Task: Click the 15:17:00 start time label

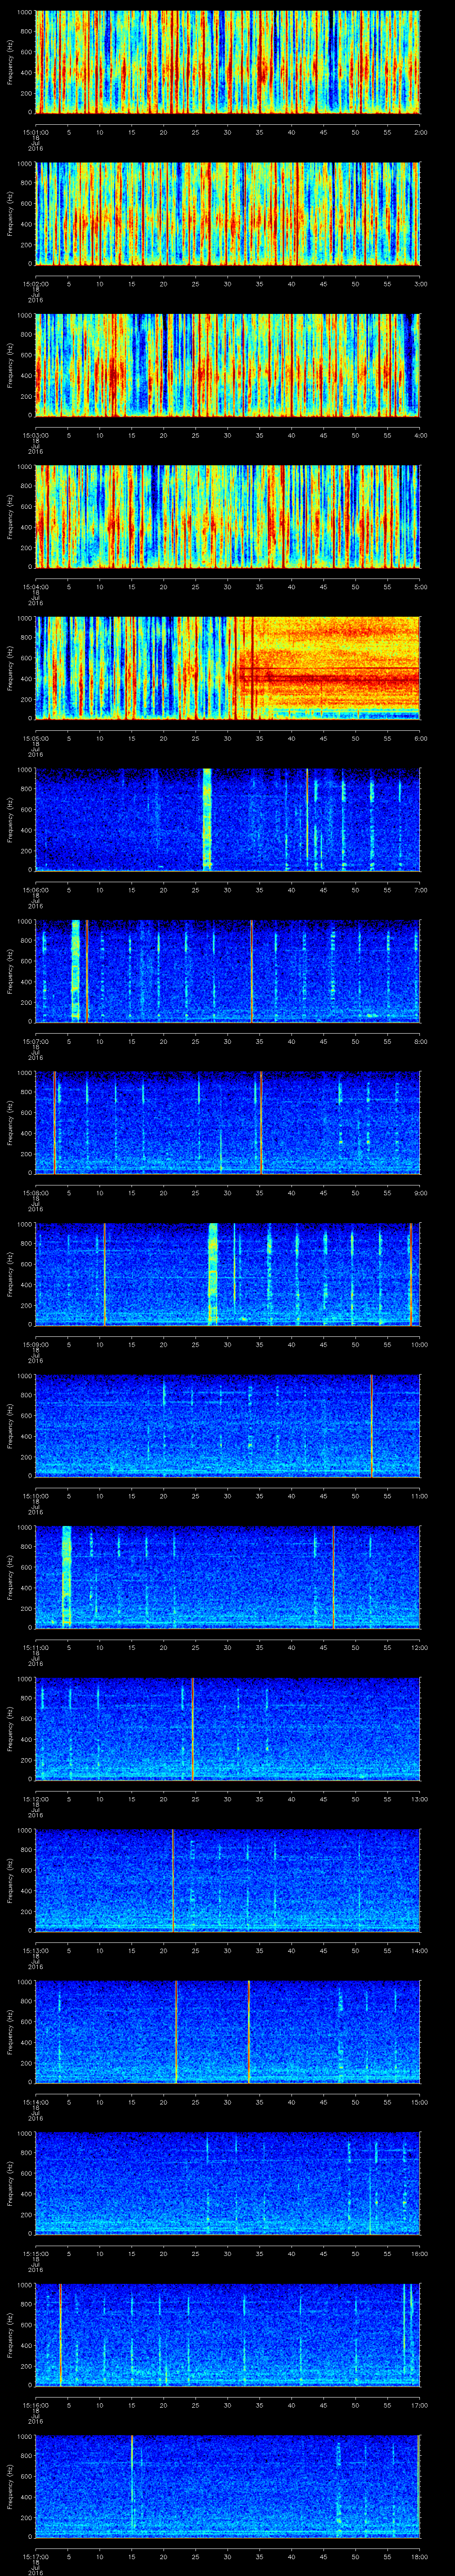Action: tap(35, 2556)
